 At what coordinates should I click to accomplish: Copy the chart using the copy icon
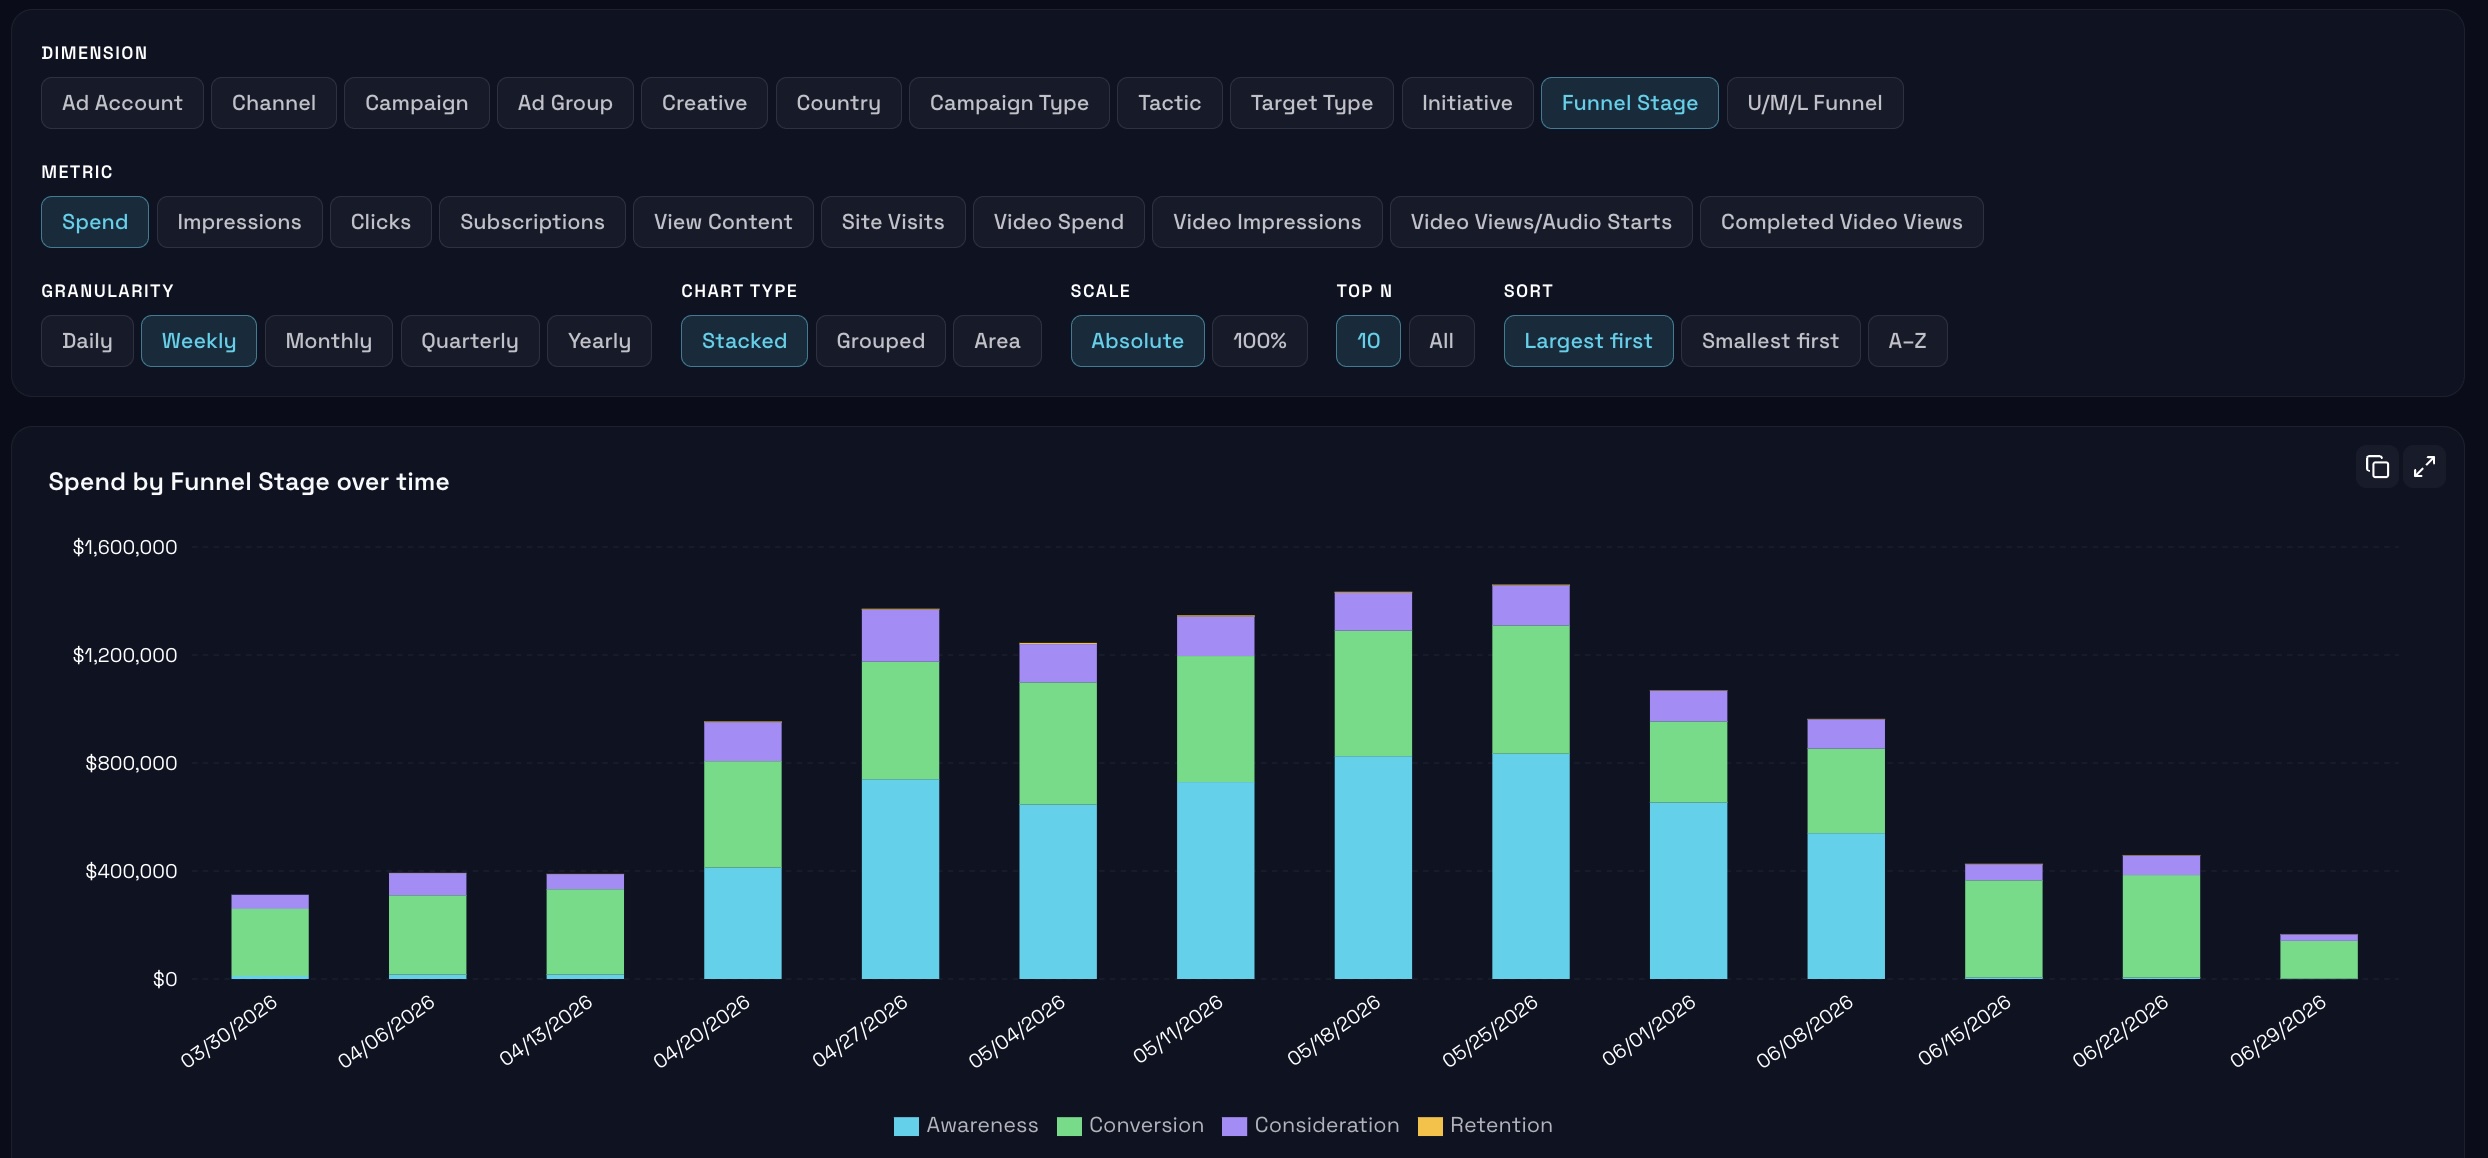[2377, 467]
